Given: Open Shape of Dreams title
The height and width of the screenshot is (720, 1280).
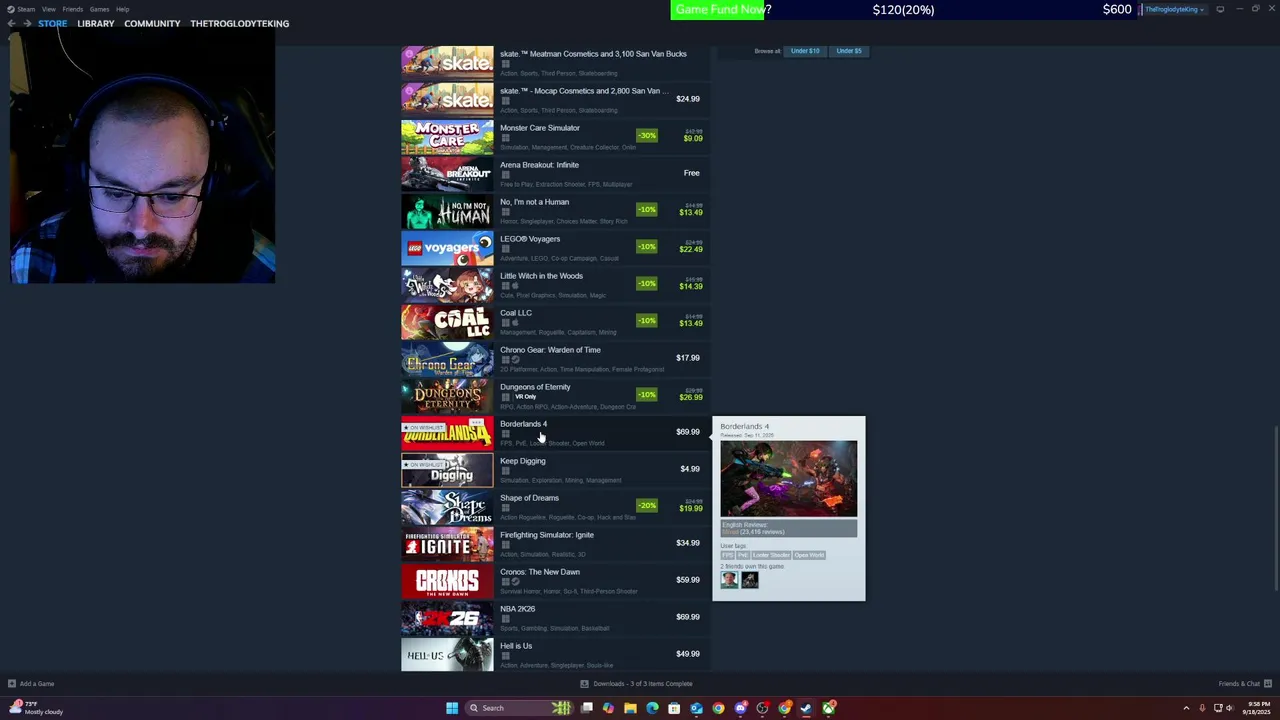Looking at the screenshot, I should pyautogui.click(x=529, y=498).
